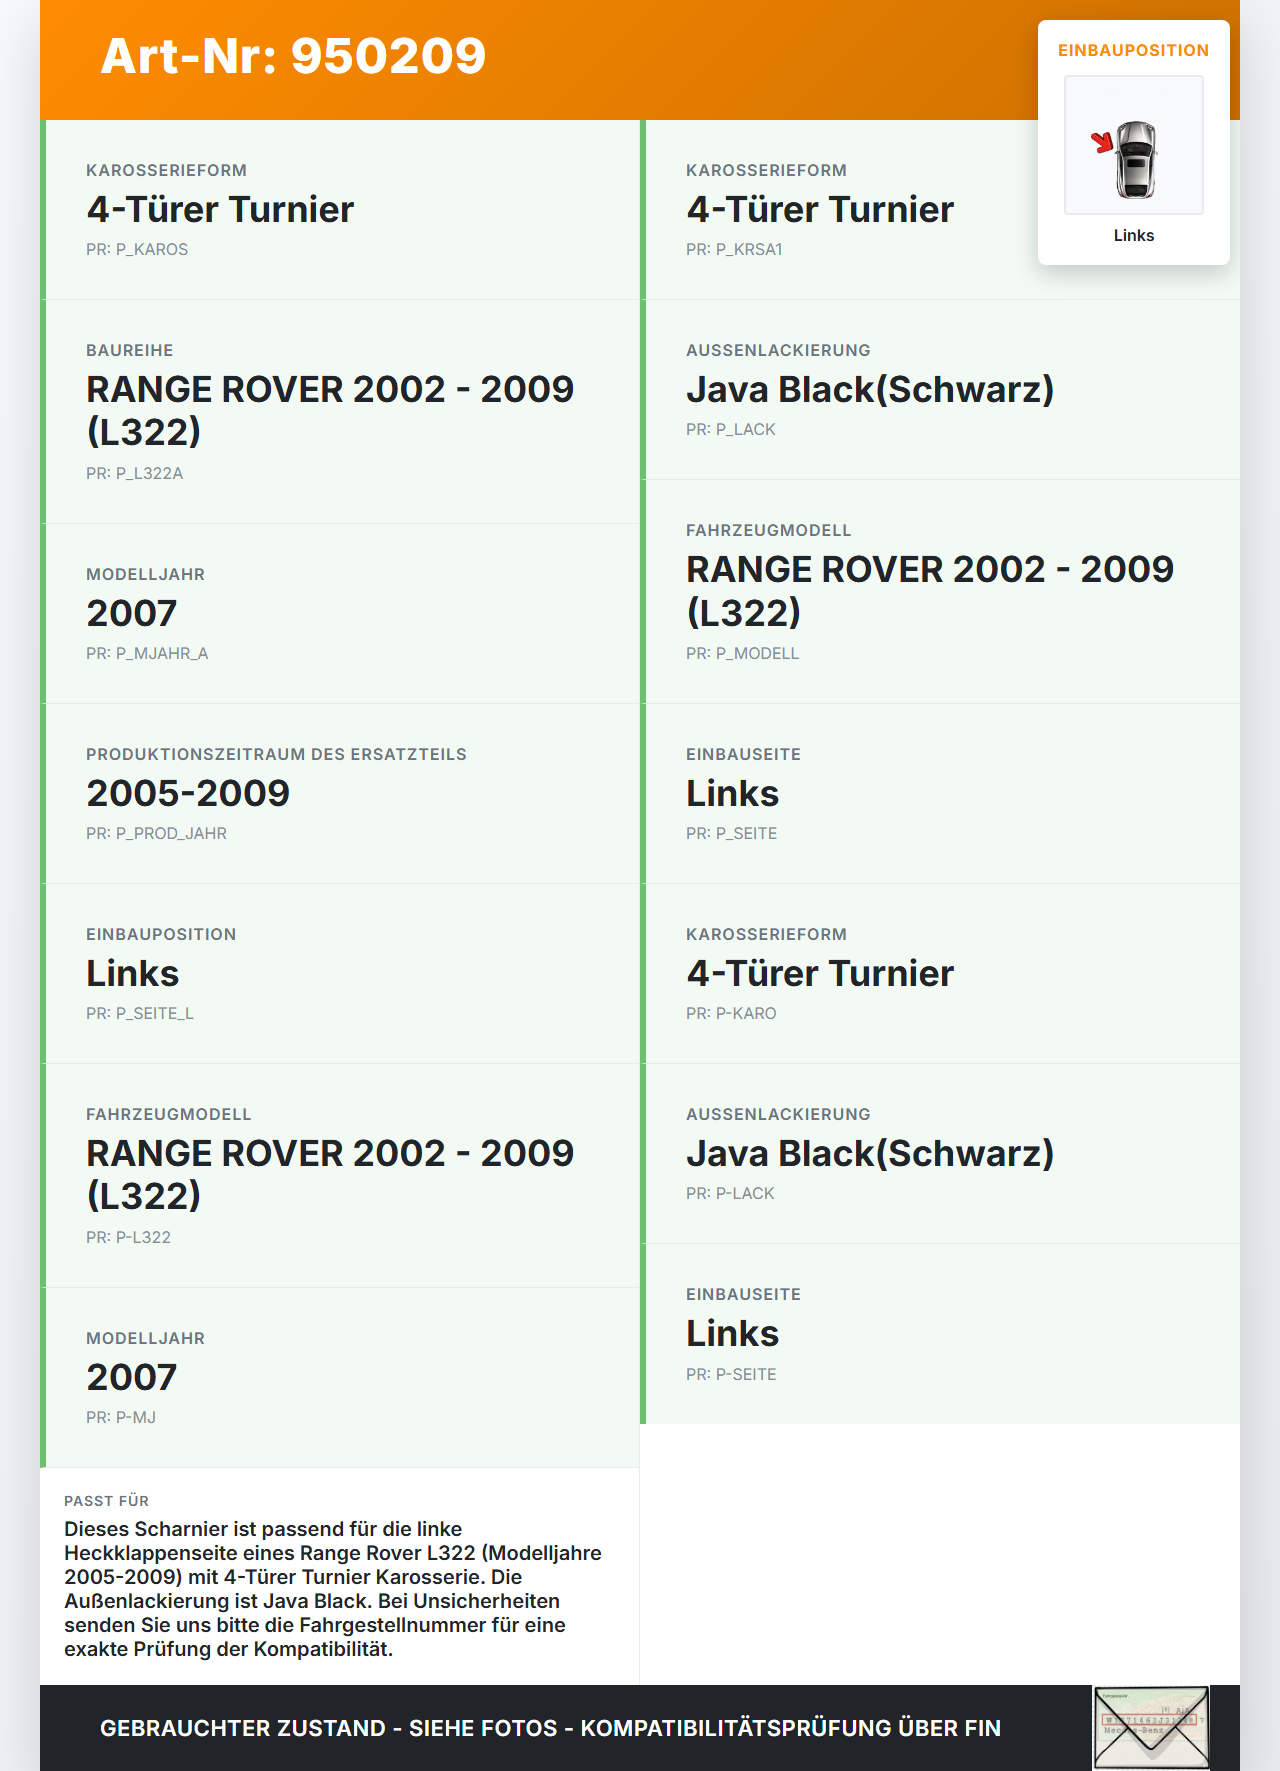Select the PR: P_MJAHR_A code
1280x1771 pixels.
coord(147,654)
